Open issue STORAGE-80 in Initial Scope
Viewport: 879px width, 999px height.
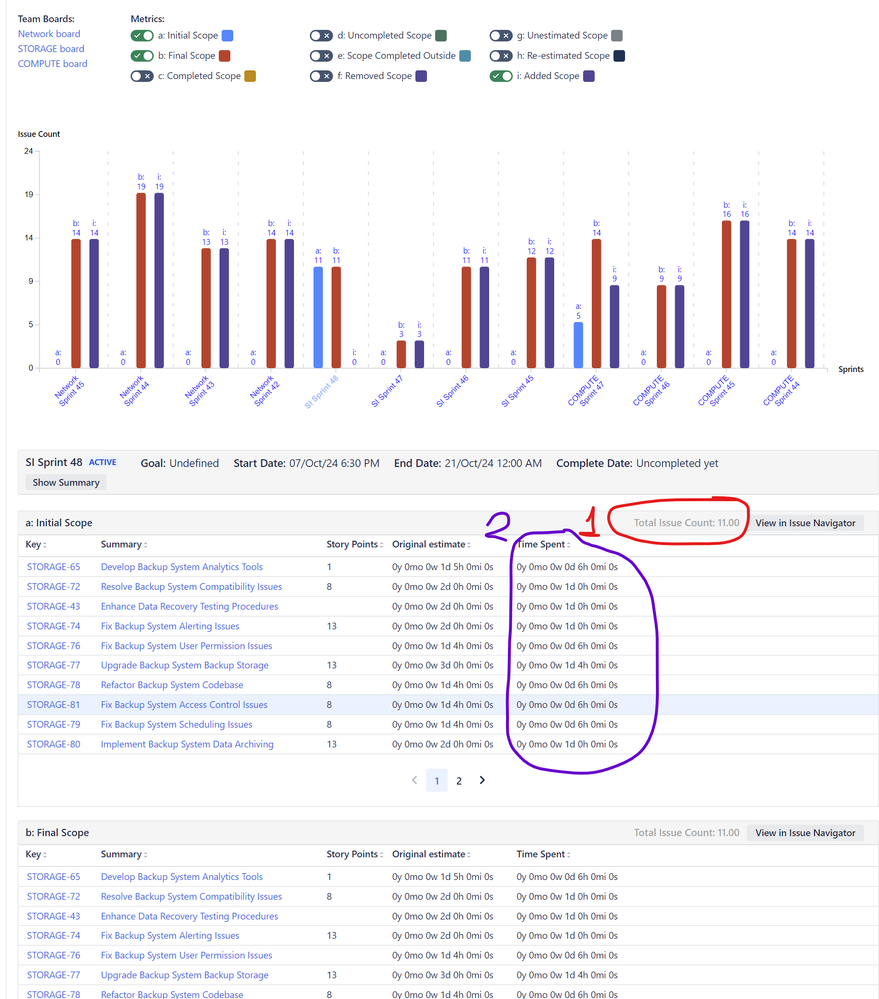pyautogui.click(x=54, y=744)
